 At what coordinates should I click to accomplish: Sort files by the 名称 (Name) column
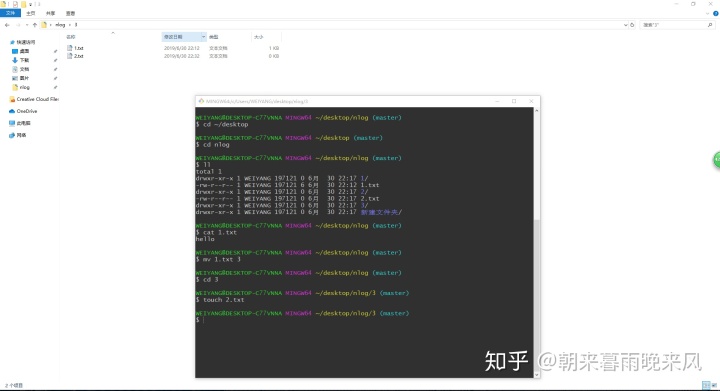click(x=71, y=37)
